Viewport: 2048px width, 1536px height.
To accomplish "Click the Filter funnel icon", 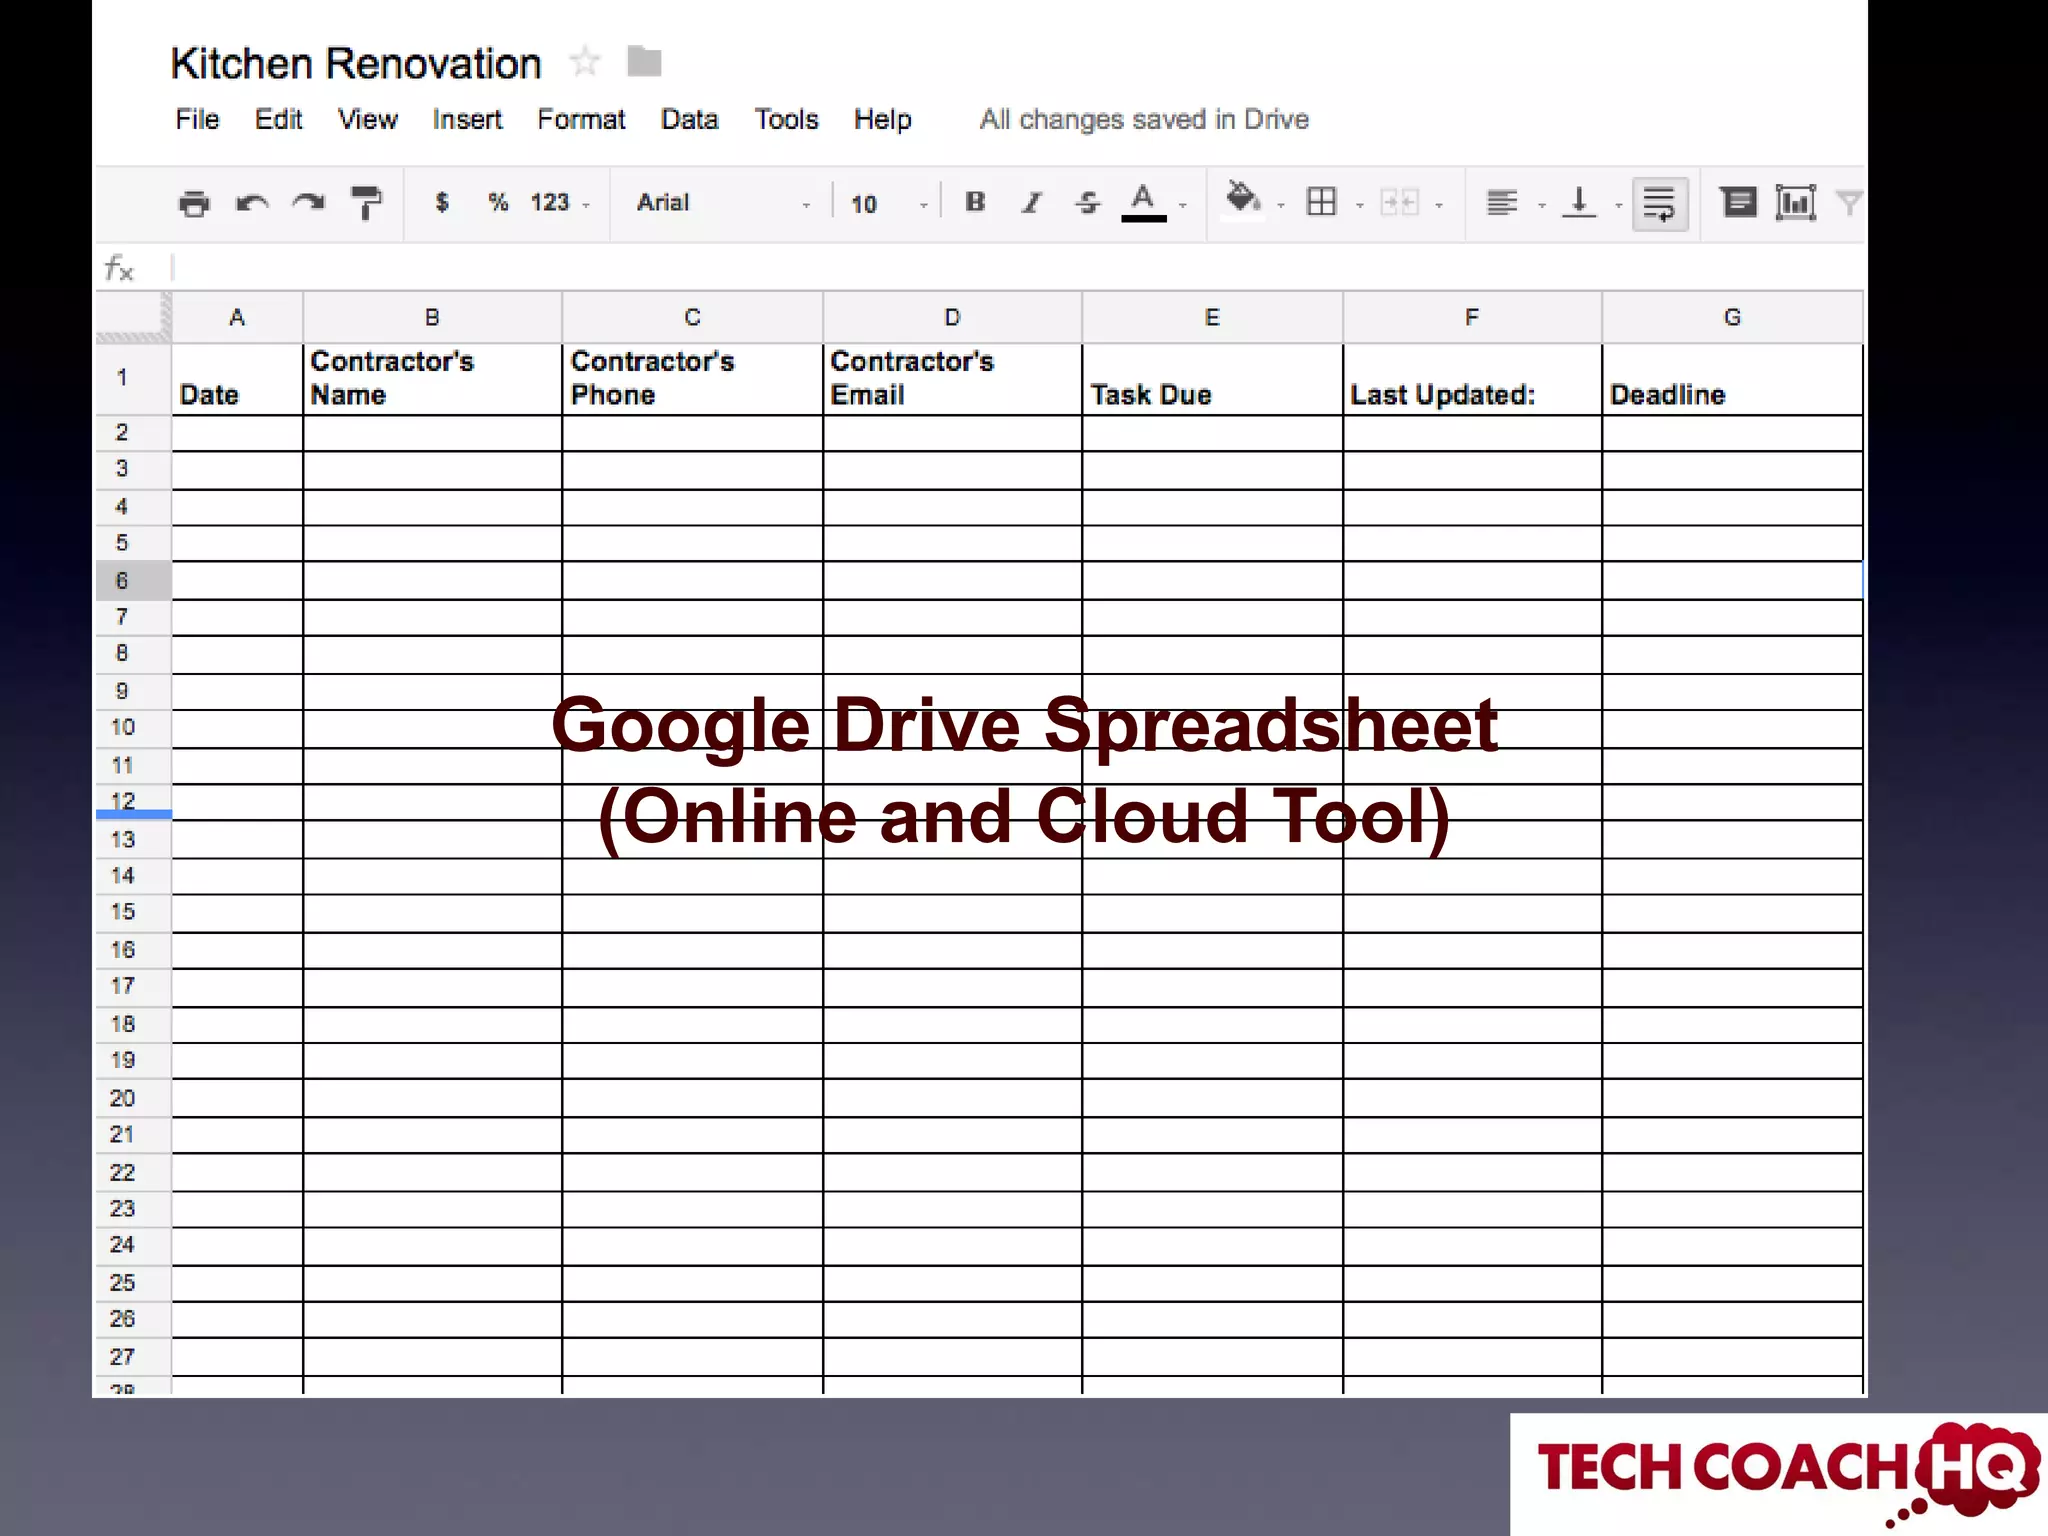I will (x=1850, y=203).
